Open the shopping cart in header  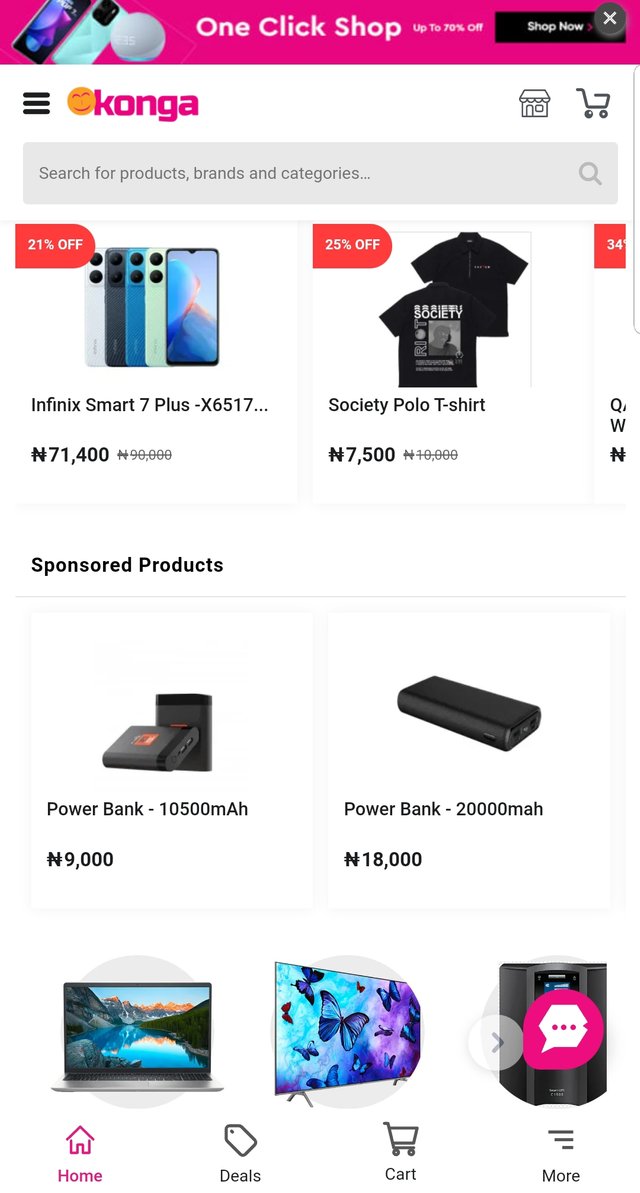tap(593, 103)
